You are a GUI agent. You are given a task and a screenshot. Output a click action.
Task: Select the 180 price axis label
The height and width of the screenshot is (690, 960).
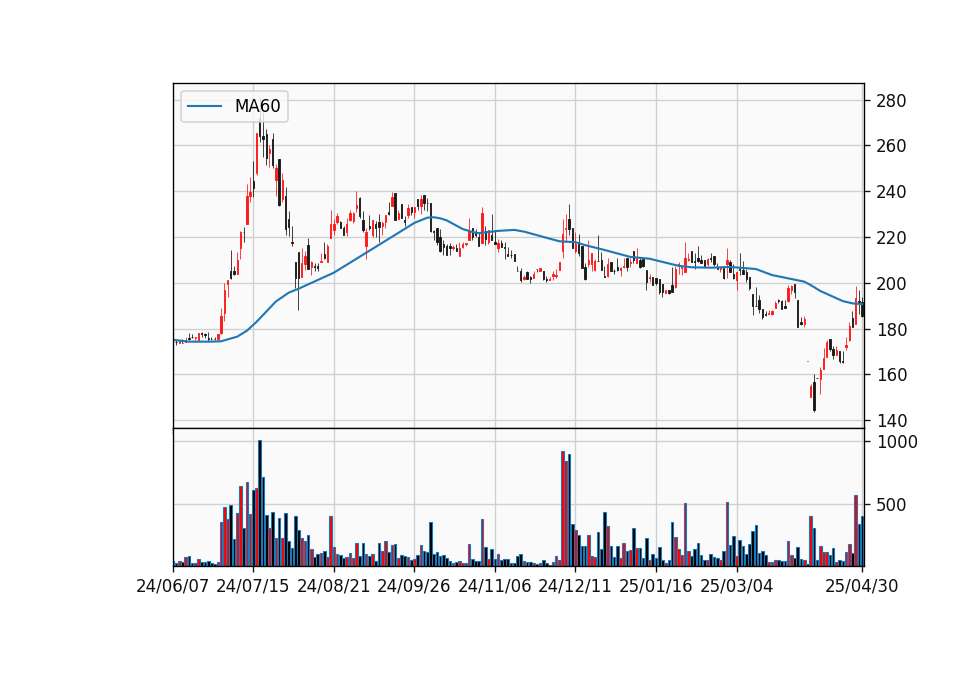tap(891, 330)
